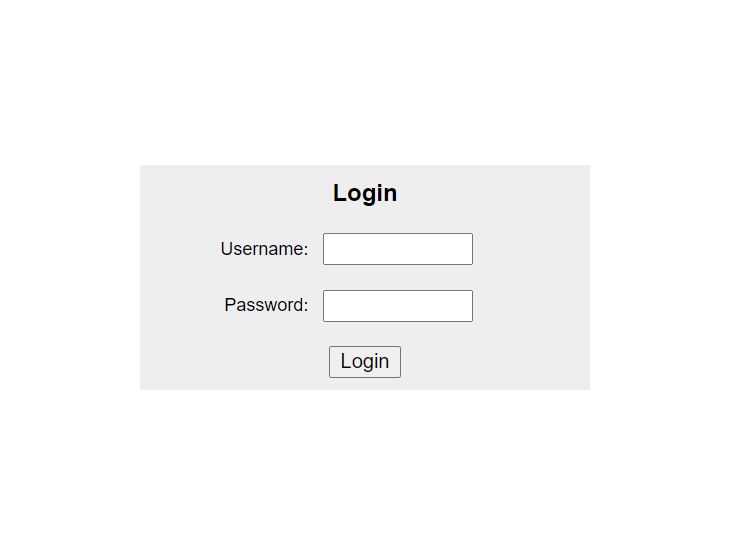752x545 pixels.
Task: Click inside the empty Password entry
Action: [x=398, y=306]
